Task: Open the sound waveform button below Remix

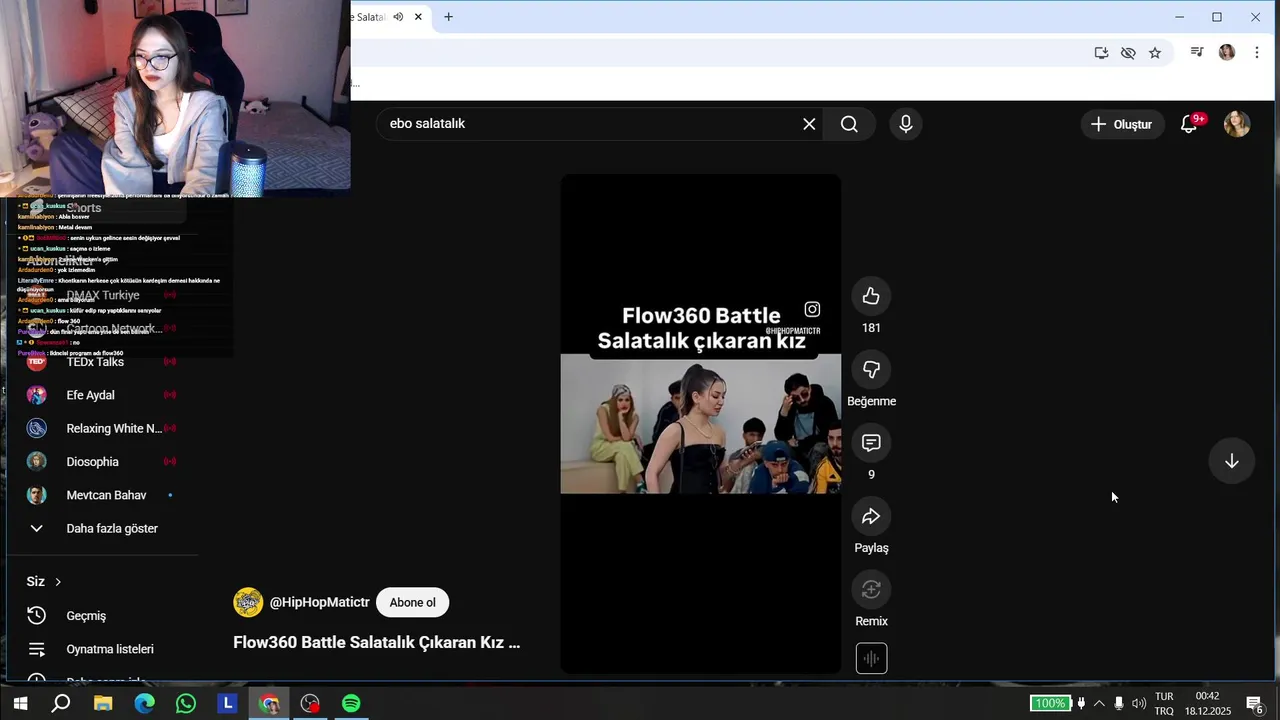Action: (x=871, y=658)
